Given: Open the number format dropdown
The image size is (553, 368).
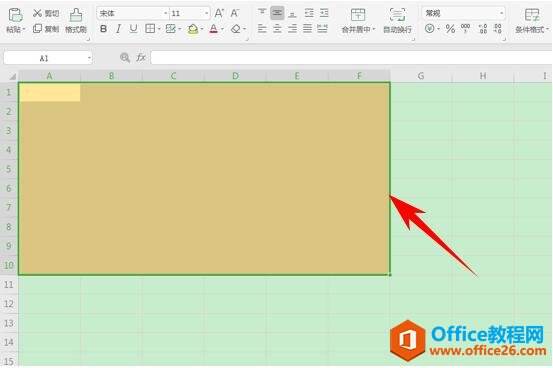Looking at the screenshot, I should (501, 13).
